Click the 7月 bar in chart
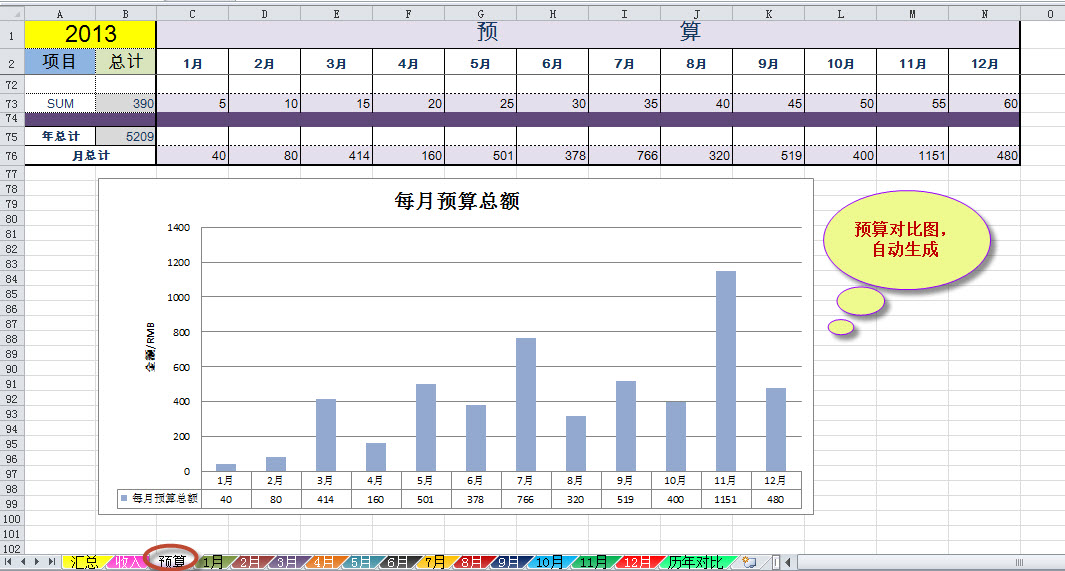1065x571 pixels. click(x=526, y=405)
